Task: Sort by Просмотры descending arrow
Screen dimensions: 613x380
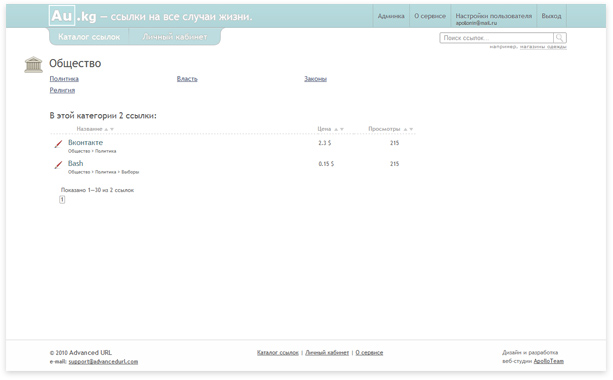Action: point(411,129)
